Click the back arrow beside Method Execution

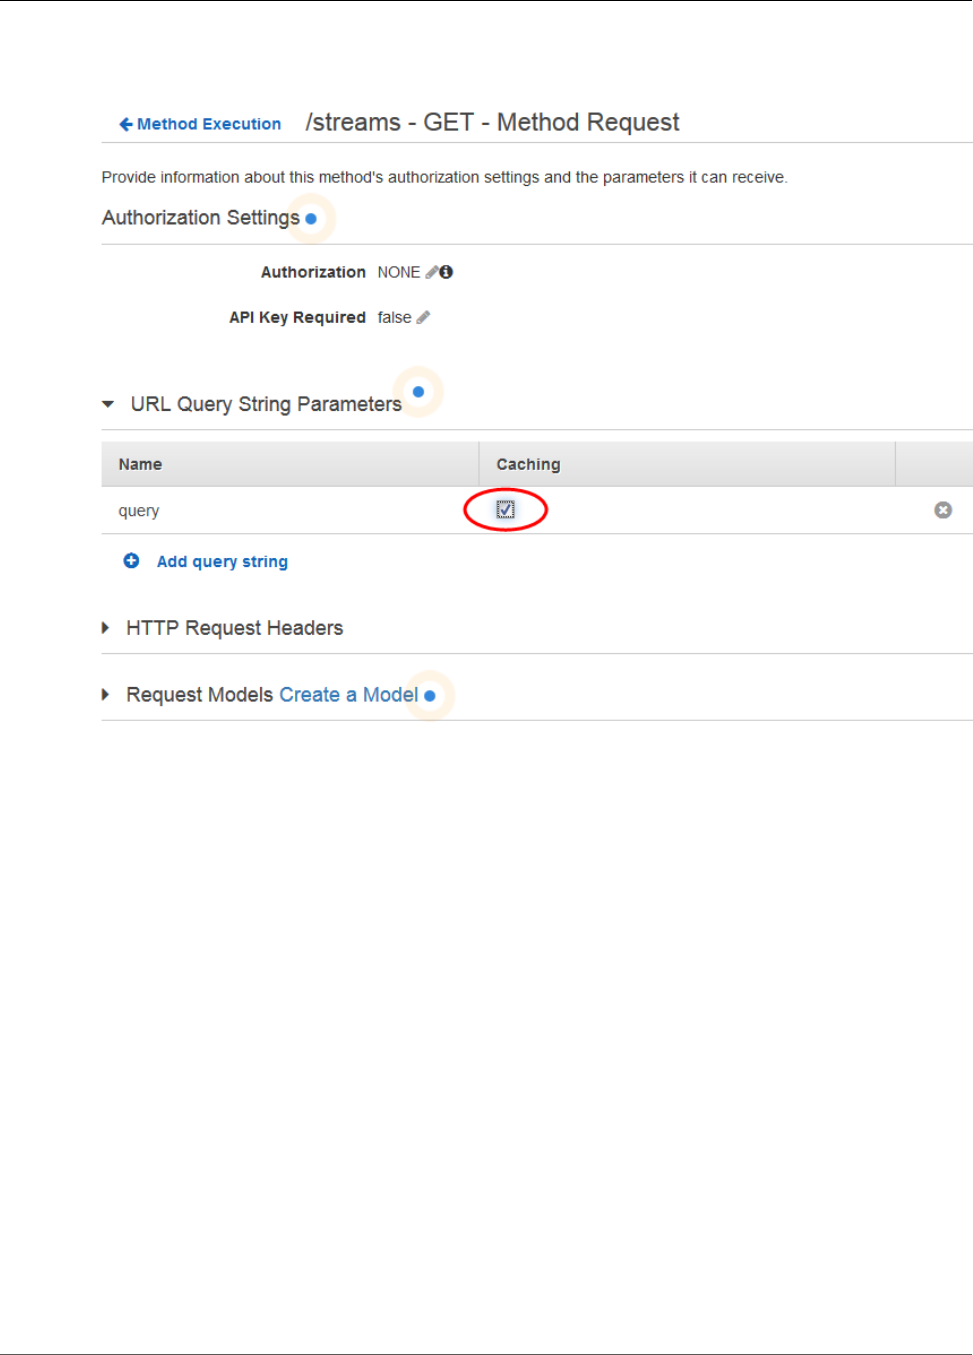(126, 124)
